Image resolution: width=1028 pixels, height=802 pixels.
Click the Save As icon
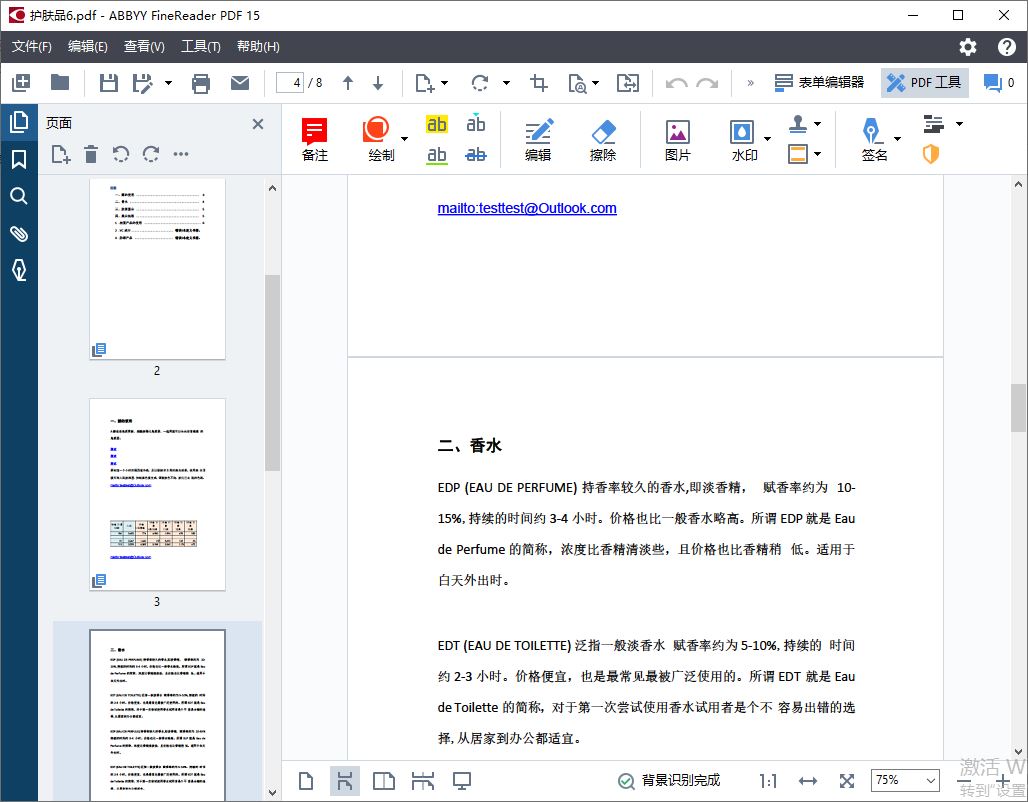click(x=142, y=83)
